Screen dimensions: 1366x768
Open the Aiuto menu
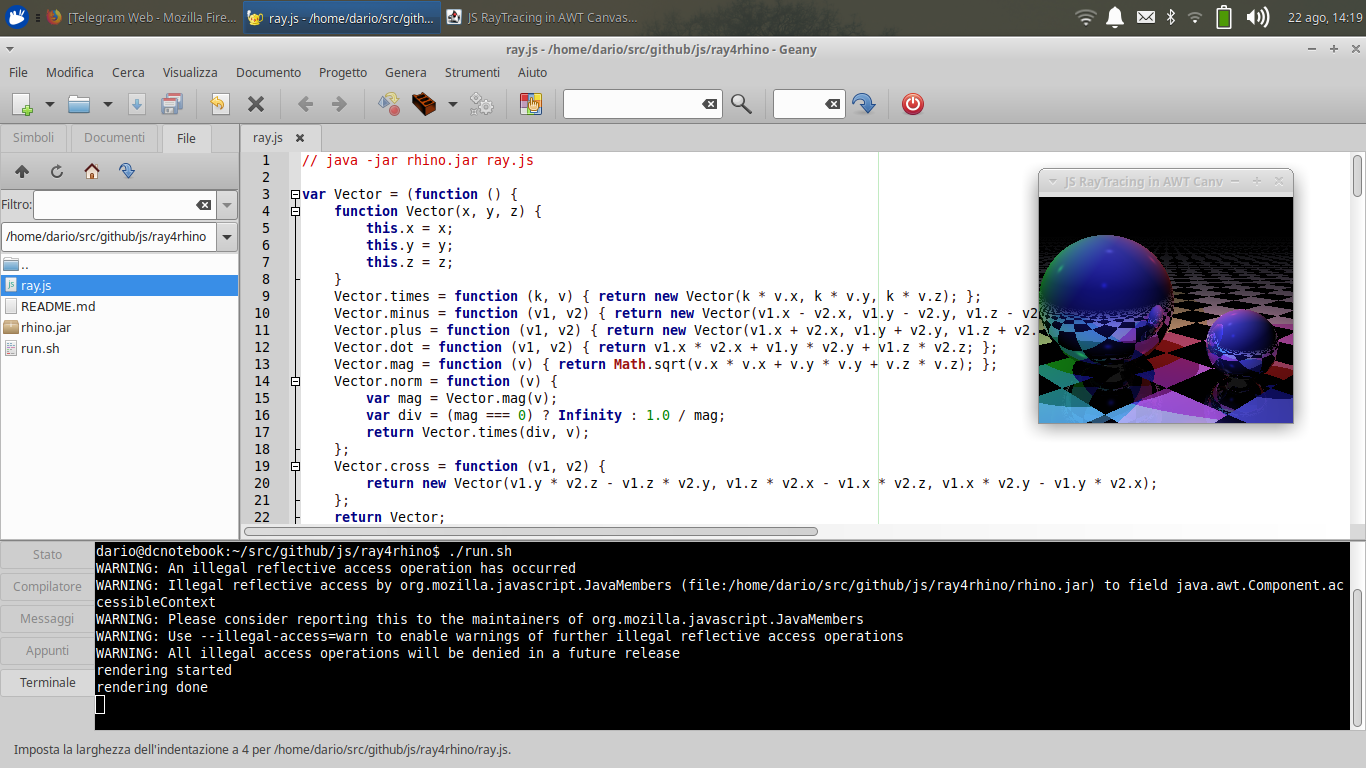click(x=532, y=72)
